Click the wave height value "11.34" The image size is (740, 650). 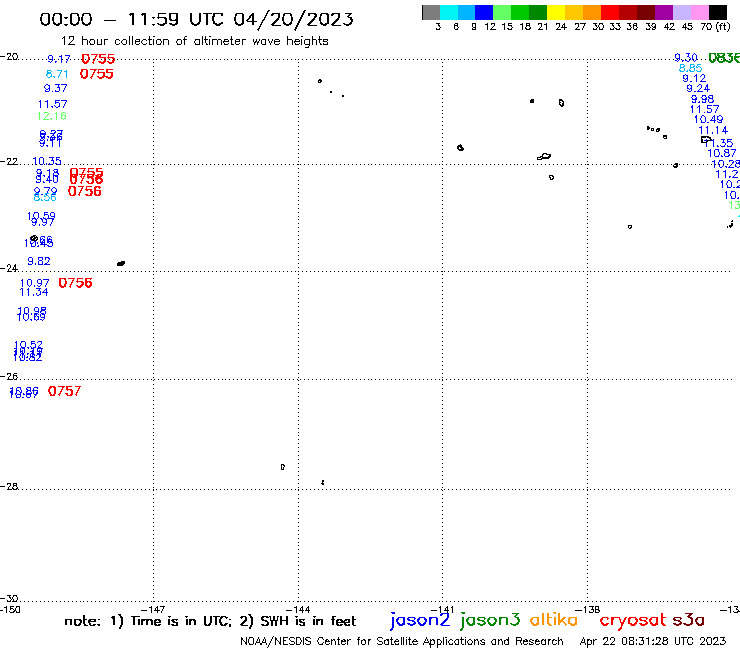coord(34,293)
